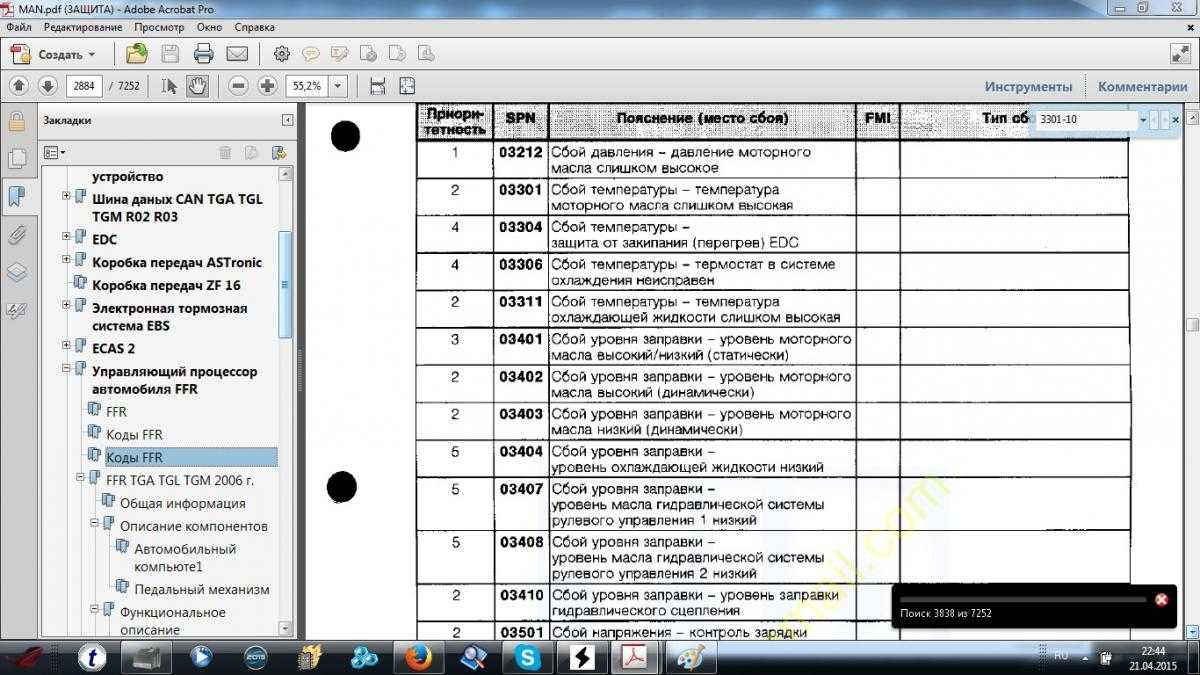Fit one full page icon
Image resolution: width=1200 pixels, height=675 pixels.
tap(407, 86)
